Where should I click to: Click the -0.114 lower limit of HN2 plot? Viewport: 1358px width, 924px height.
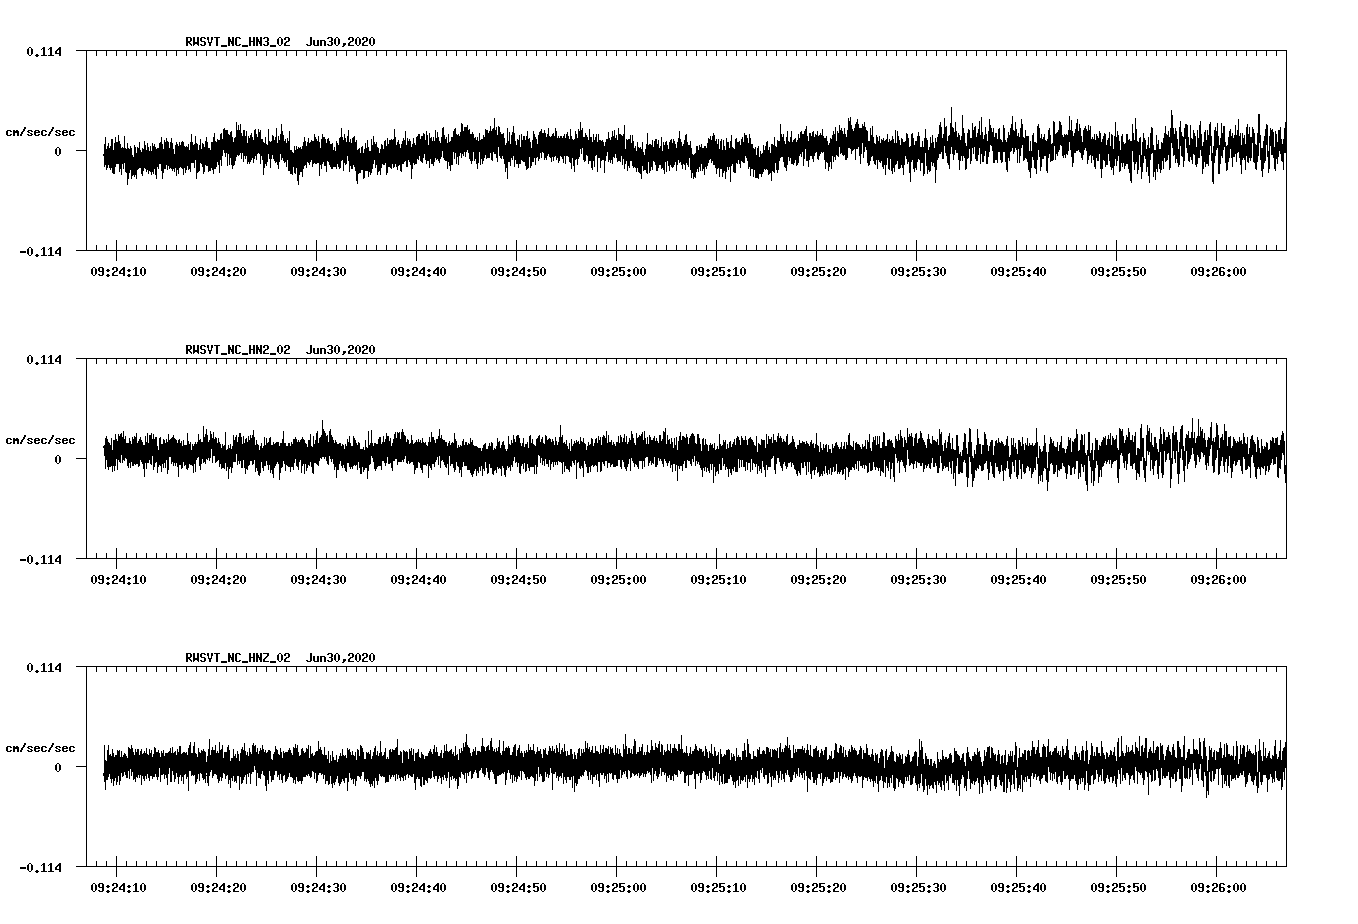[x=40, y=559]
